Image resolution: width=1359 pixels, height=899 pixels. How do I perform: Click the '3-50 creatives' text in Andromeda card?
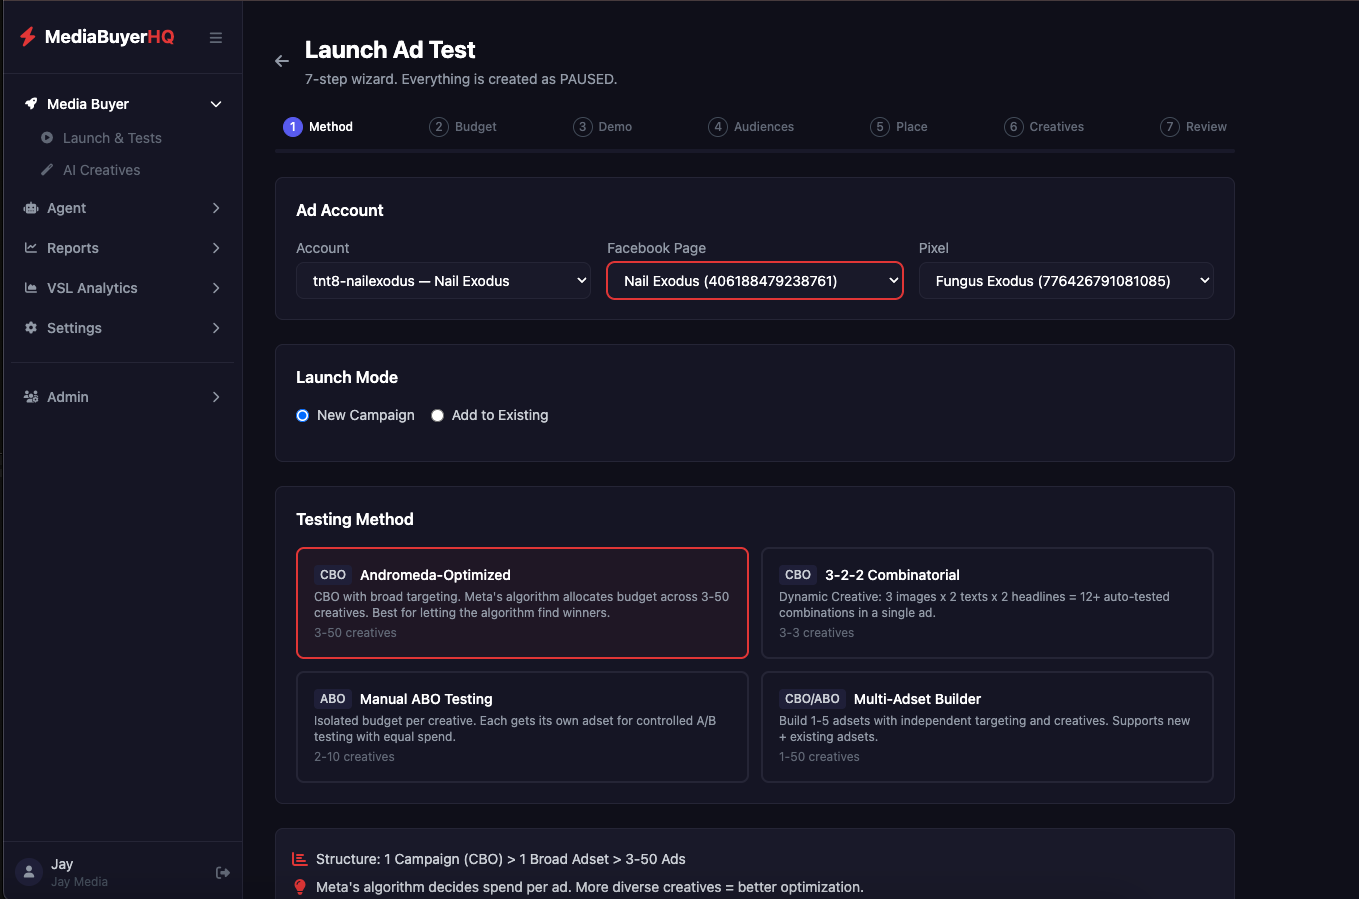[x=355, y=633]
